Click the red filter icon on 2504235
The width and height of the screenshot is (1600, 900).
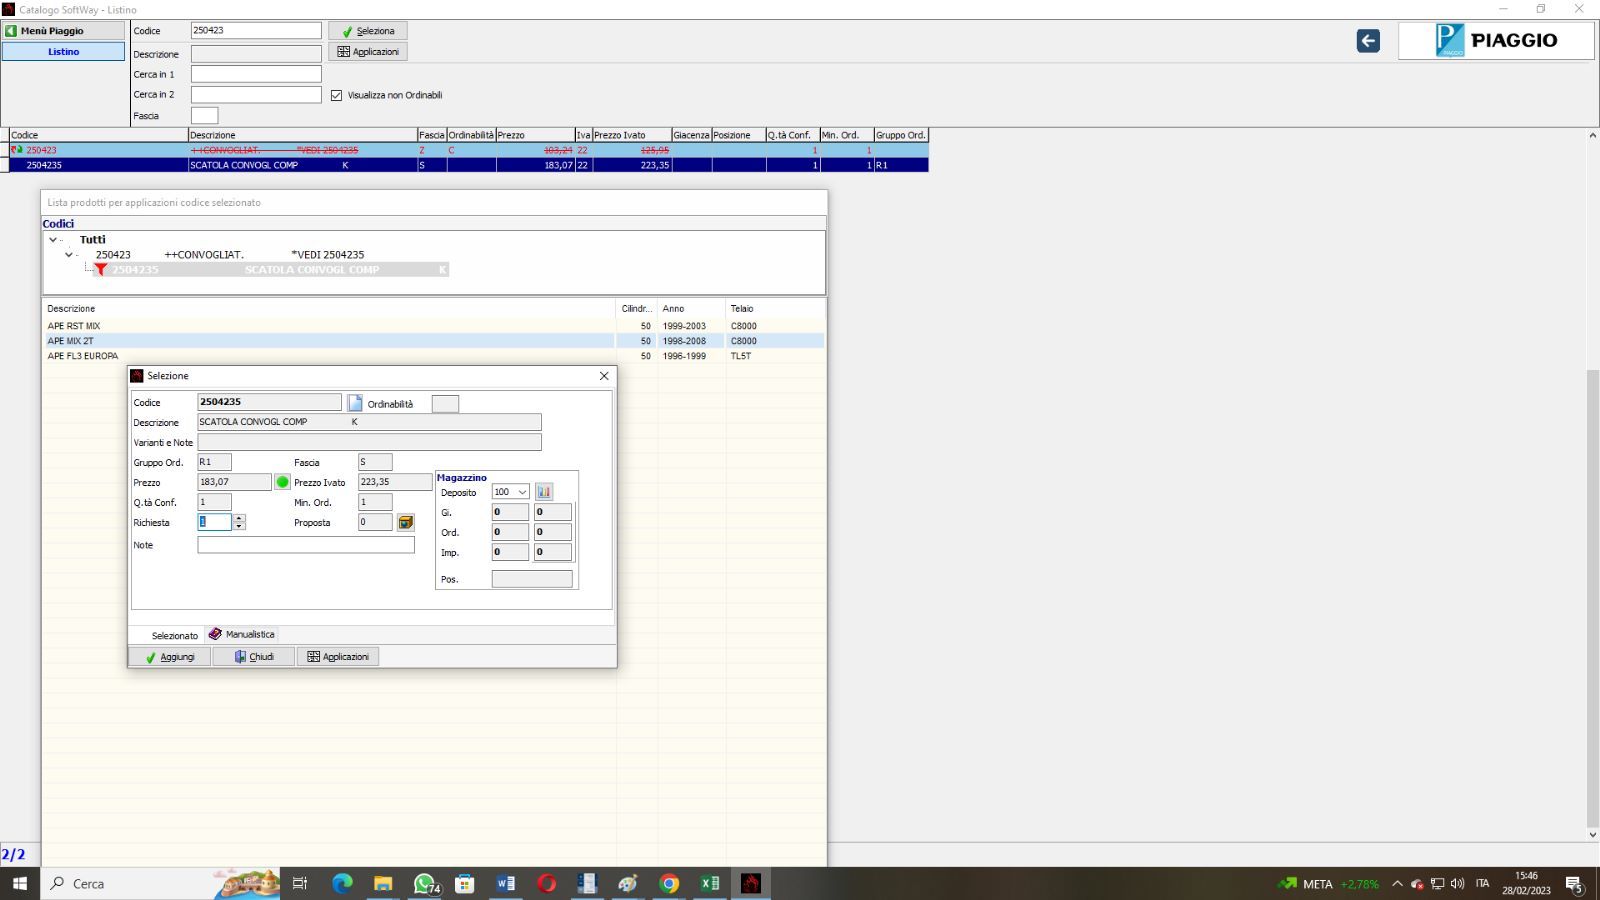click(x=101, y=270)
